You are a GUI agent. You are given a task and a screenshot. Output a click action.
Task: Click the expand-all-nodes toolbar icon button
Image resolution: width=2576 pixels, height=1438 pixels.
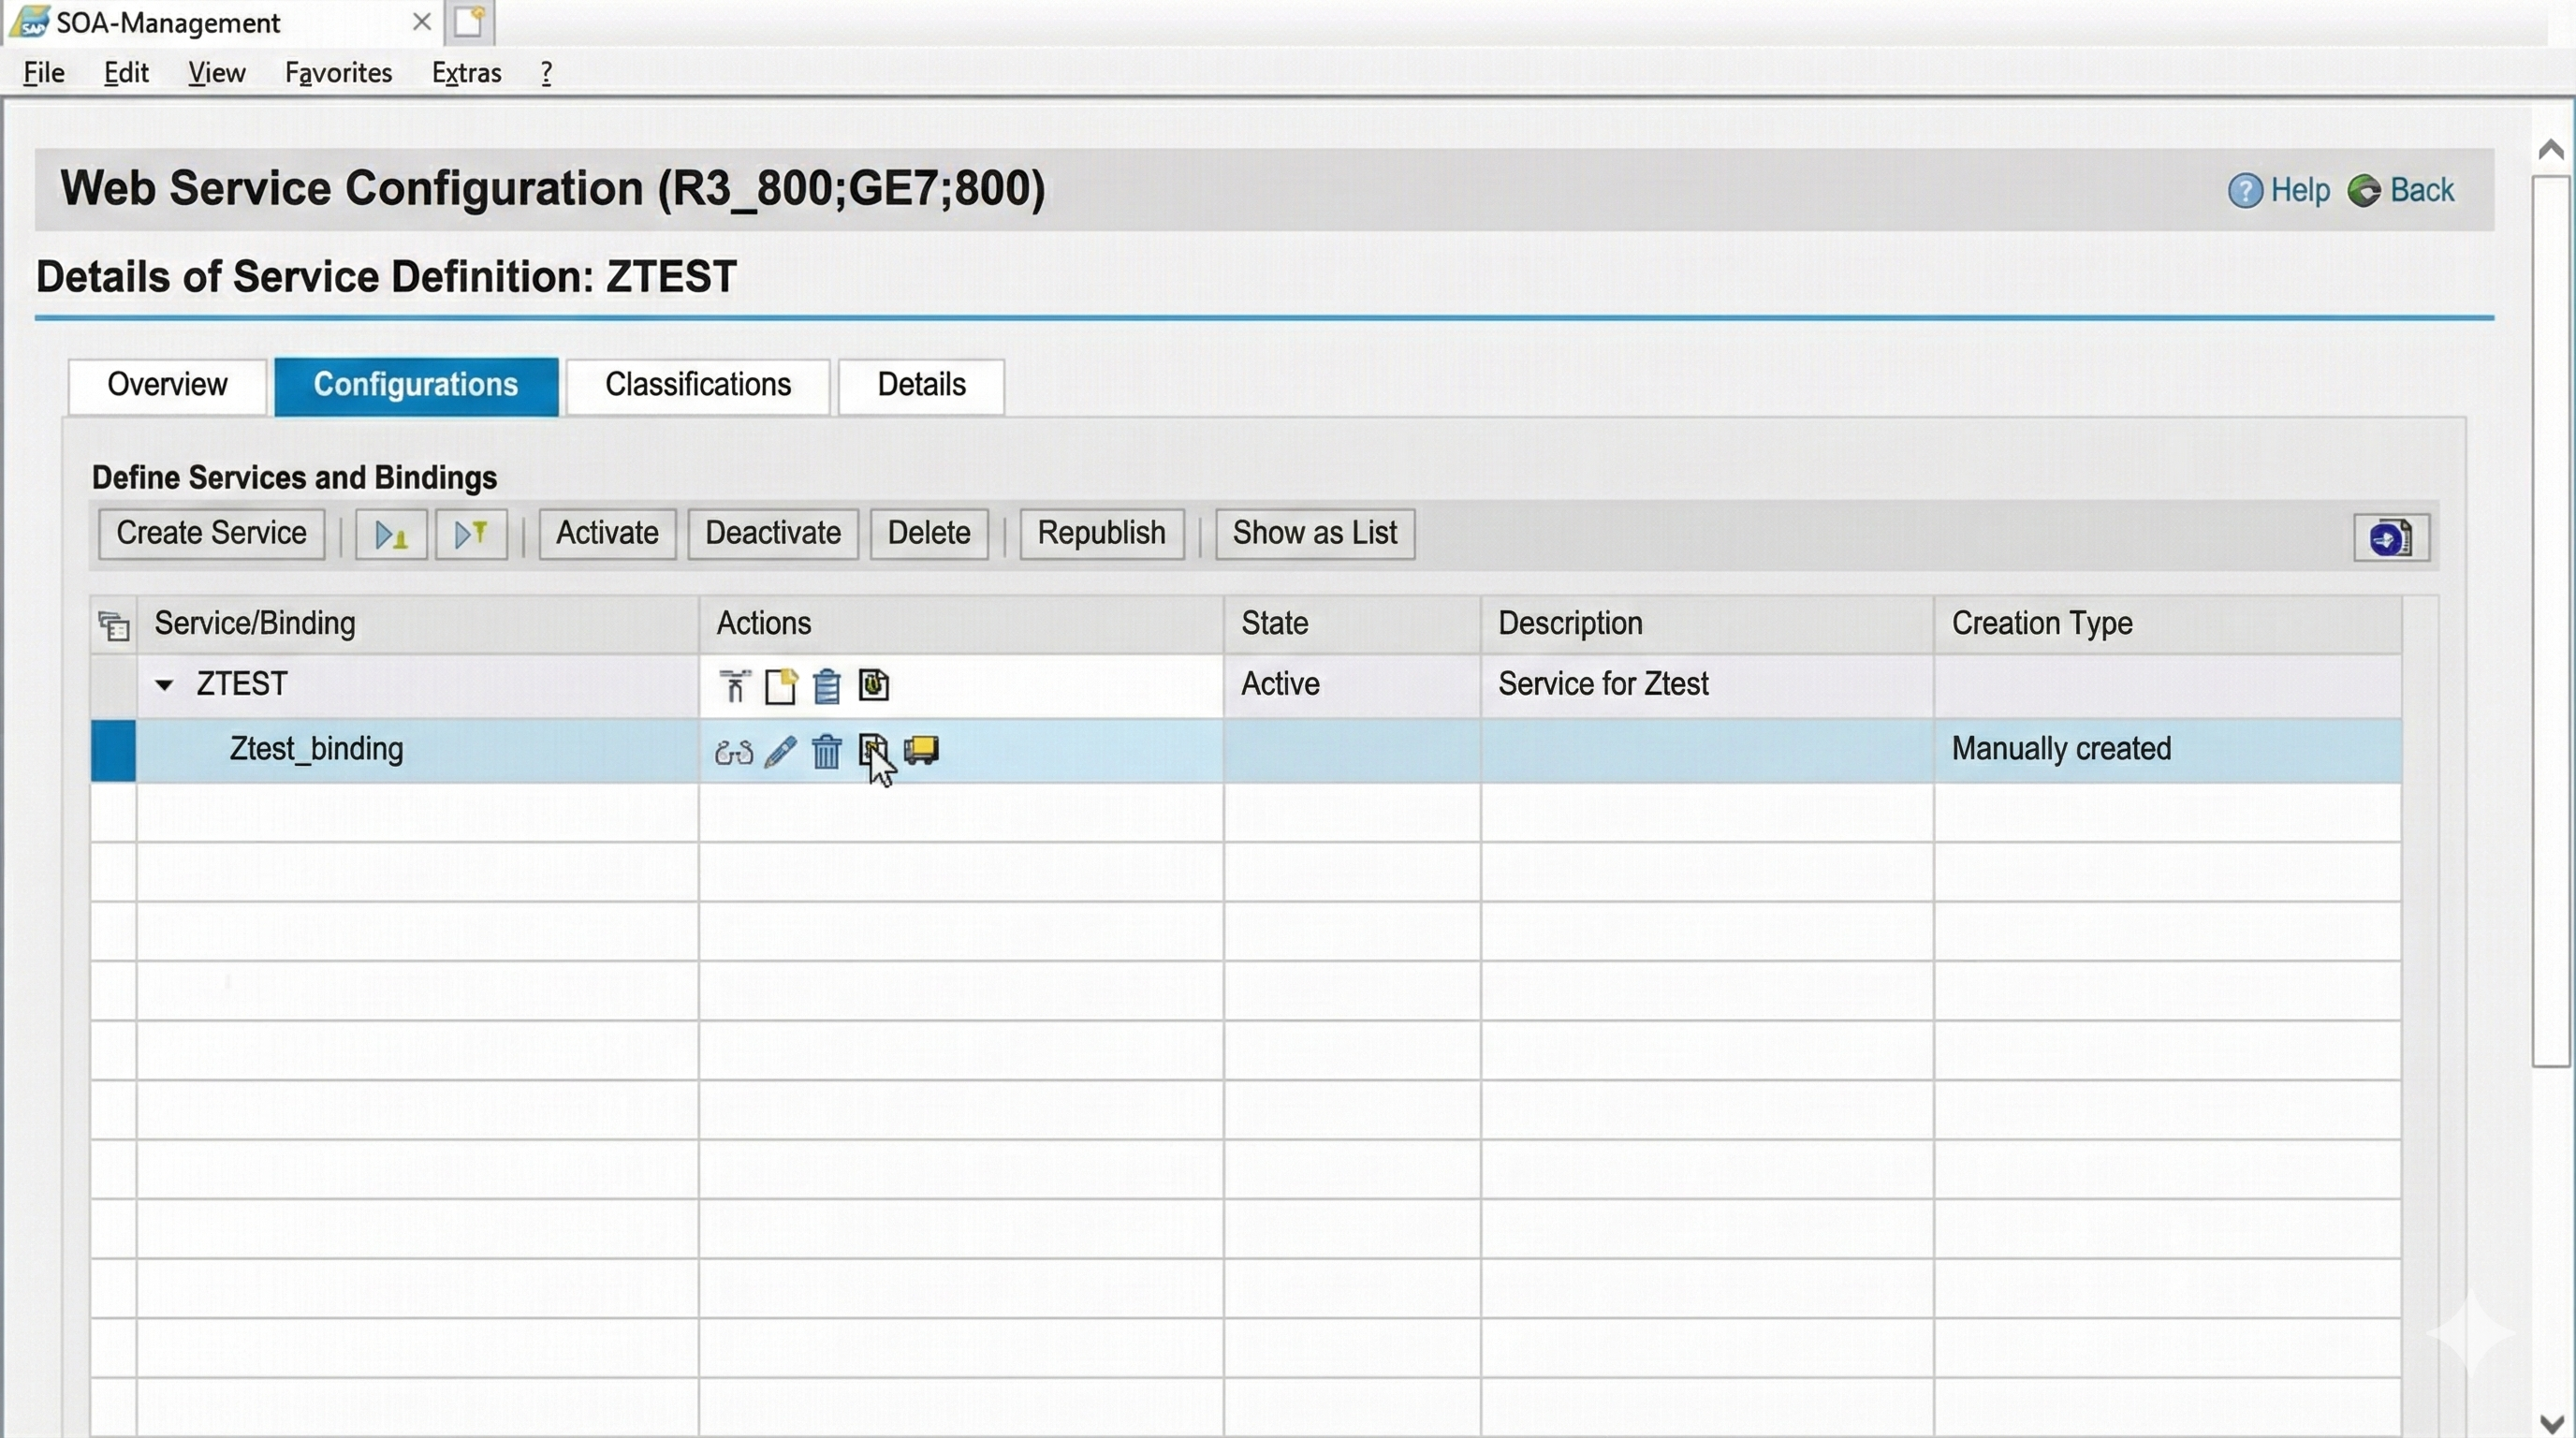point(391,535)
